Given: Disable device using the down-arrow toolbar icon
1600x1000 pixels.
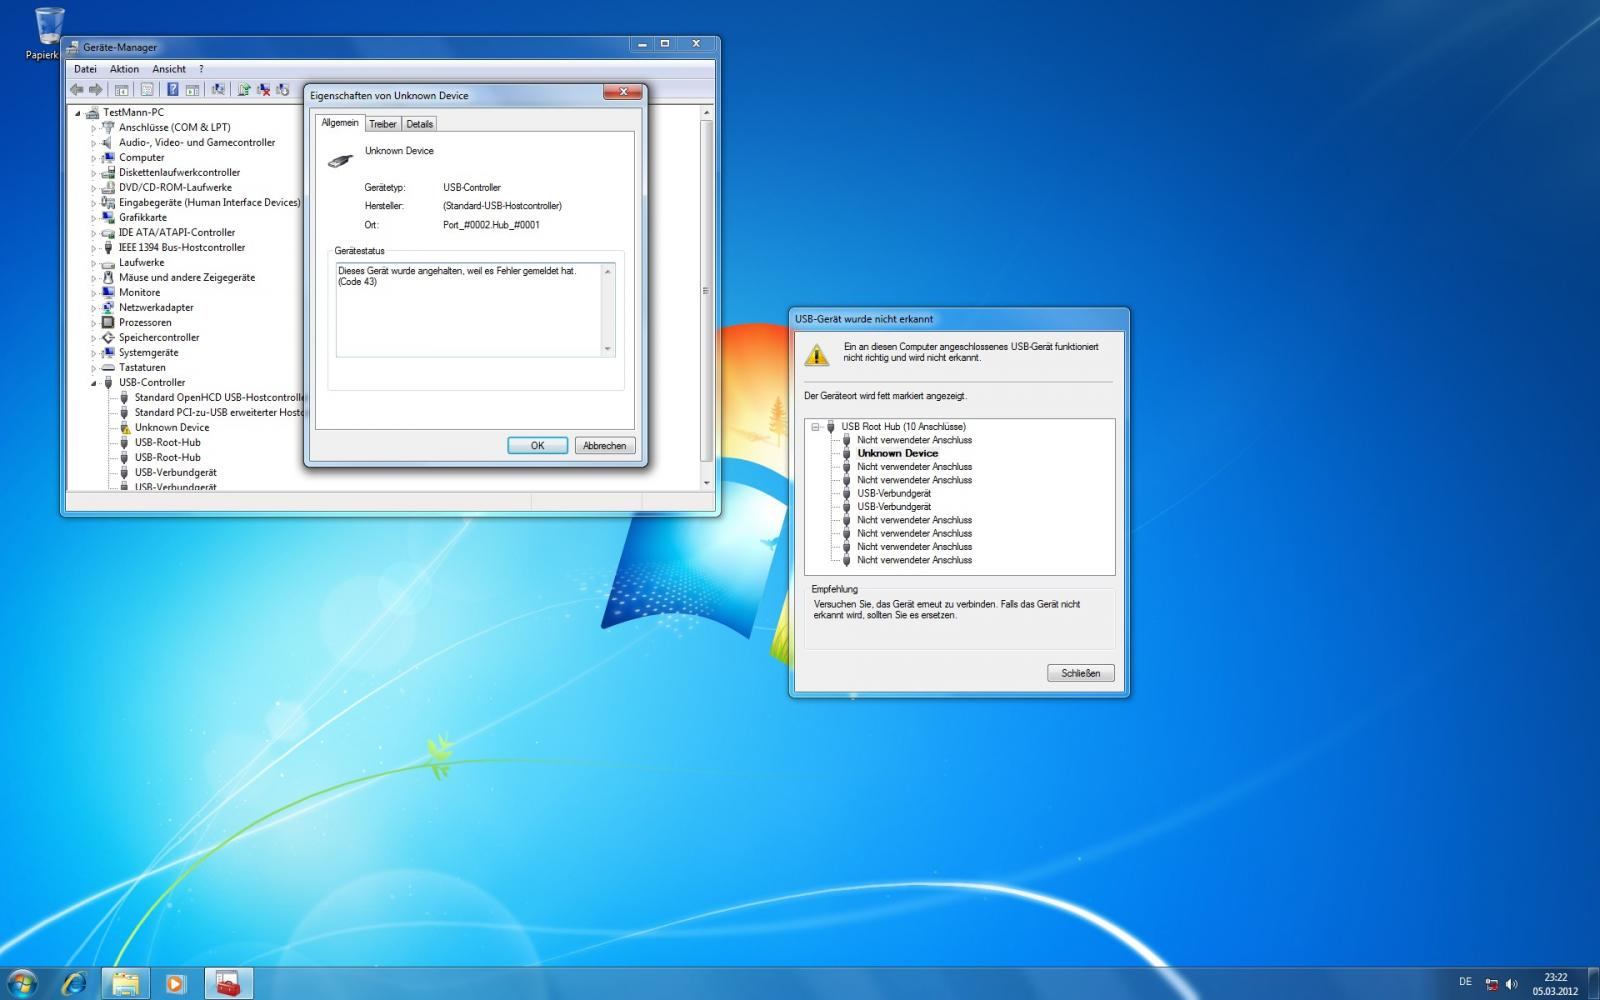Looking at the screenshot, I should click(x=283, y=90).
